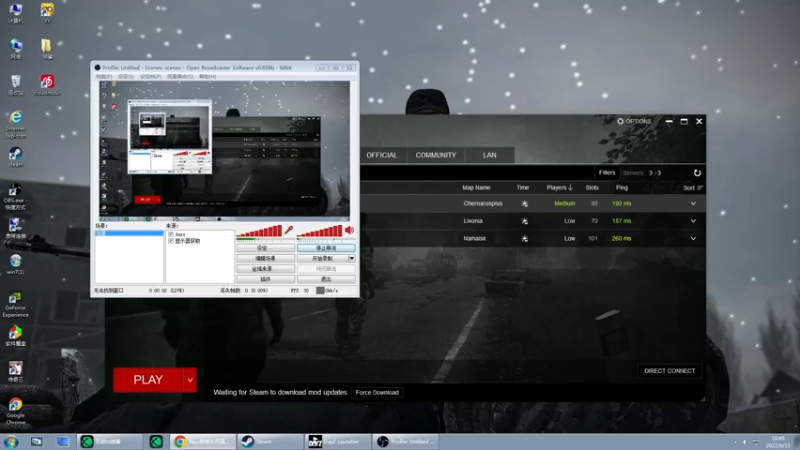Click the stop streaming button in OBS

[x=326, y=248]
